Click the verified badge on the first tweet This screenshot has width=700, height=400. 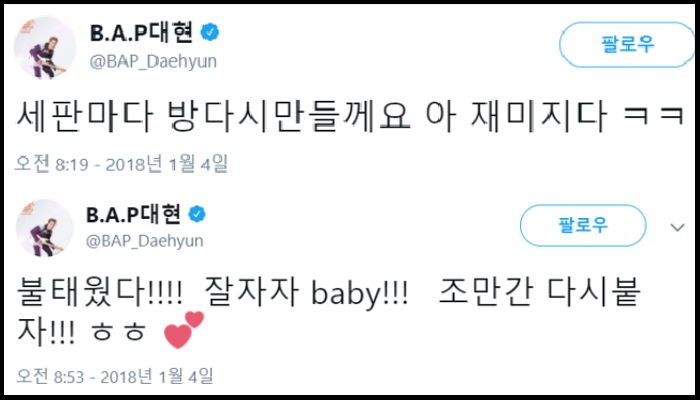click(209, 32)
